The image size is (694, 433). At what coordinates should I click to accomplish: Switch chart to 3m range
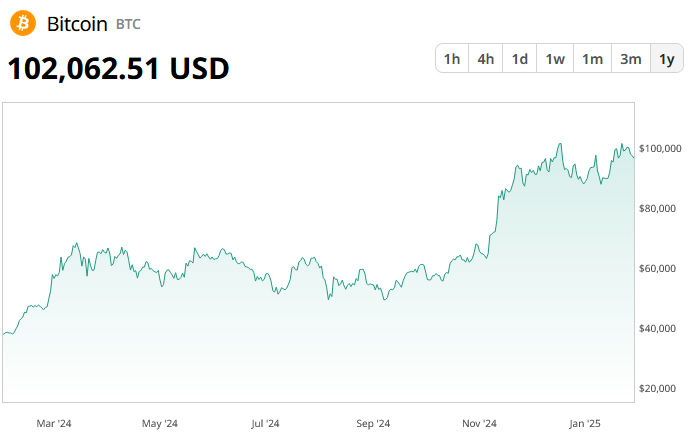[630, 59]
